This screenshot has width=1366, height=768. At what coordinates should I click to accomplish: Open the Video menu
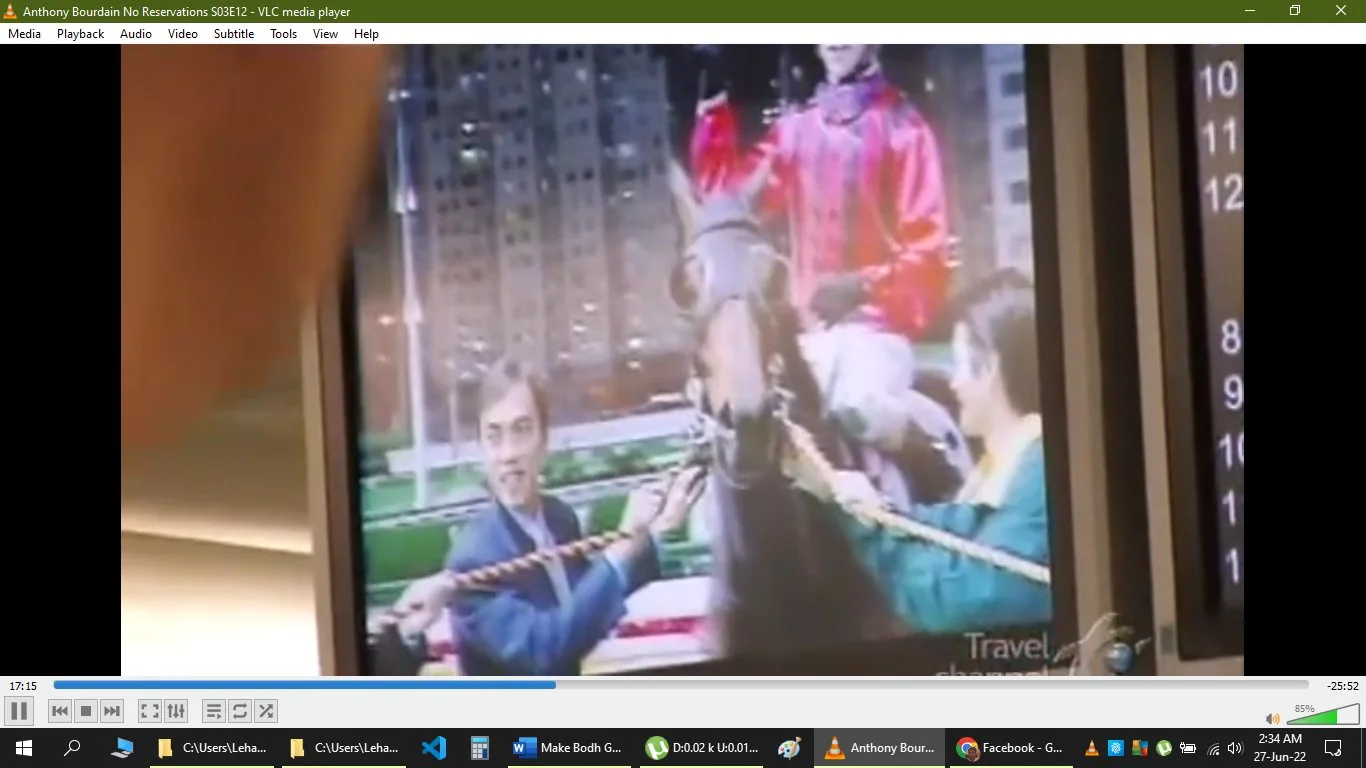pyautogui.click(x=183, y=34)
